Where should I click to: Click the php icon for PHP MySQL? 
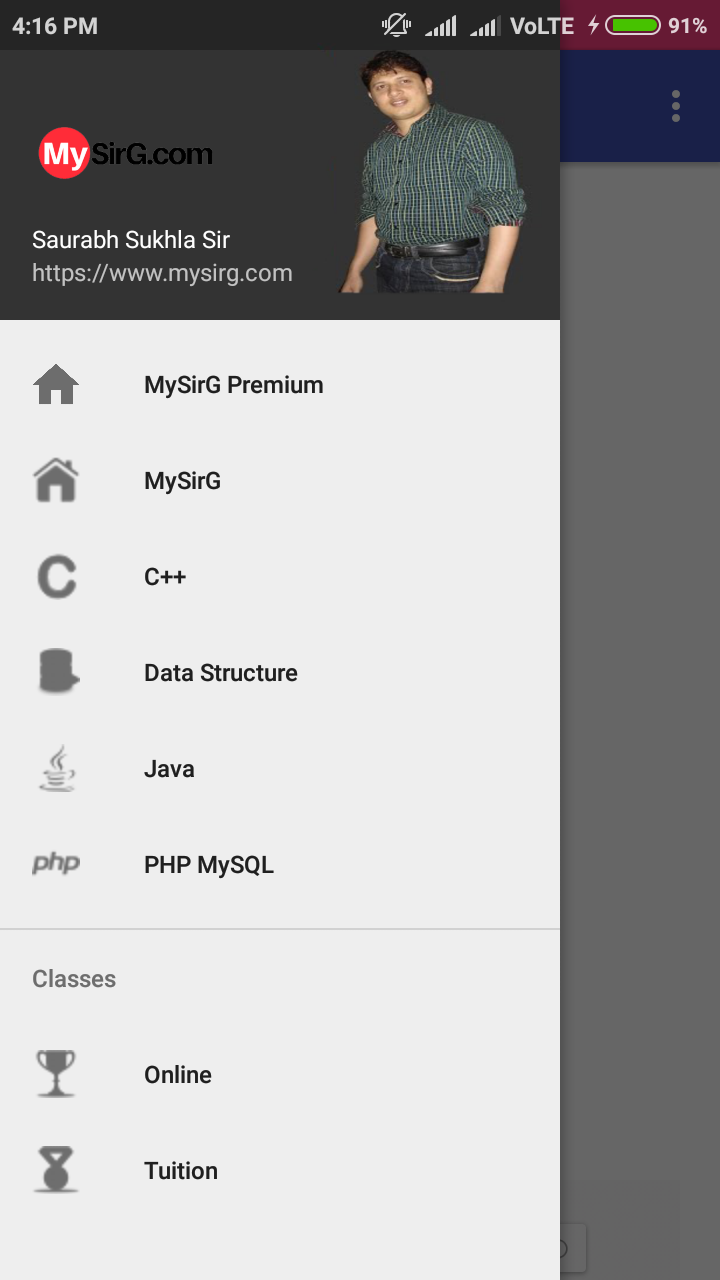(x=57, y=864)
